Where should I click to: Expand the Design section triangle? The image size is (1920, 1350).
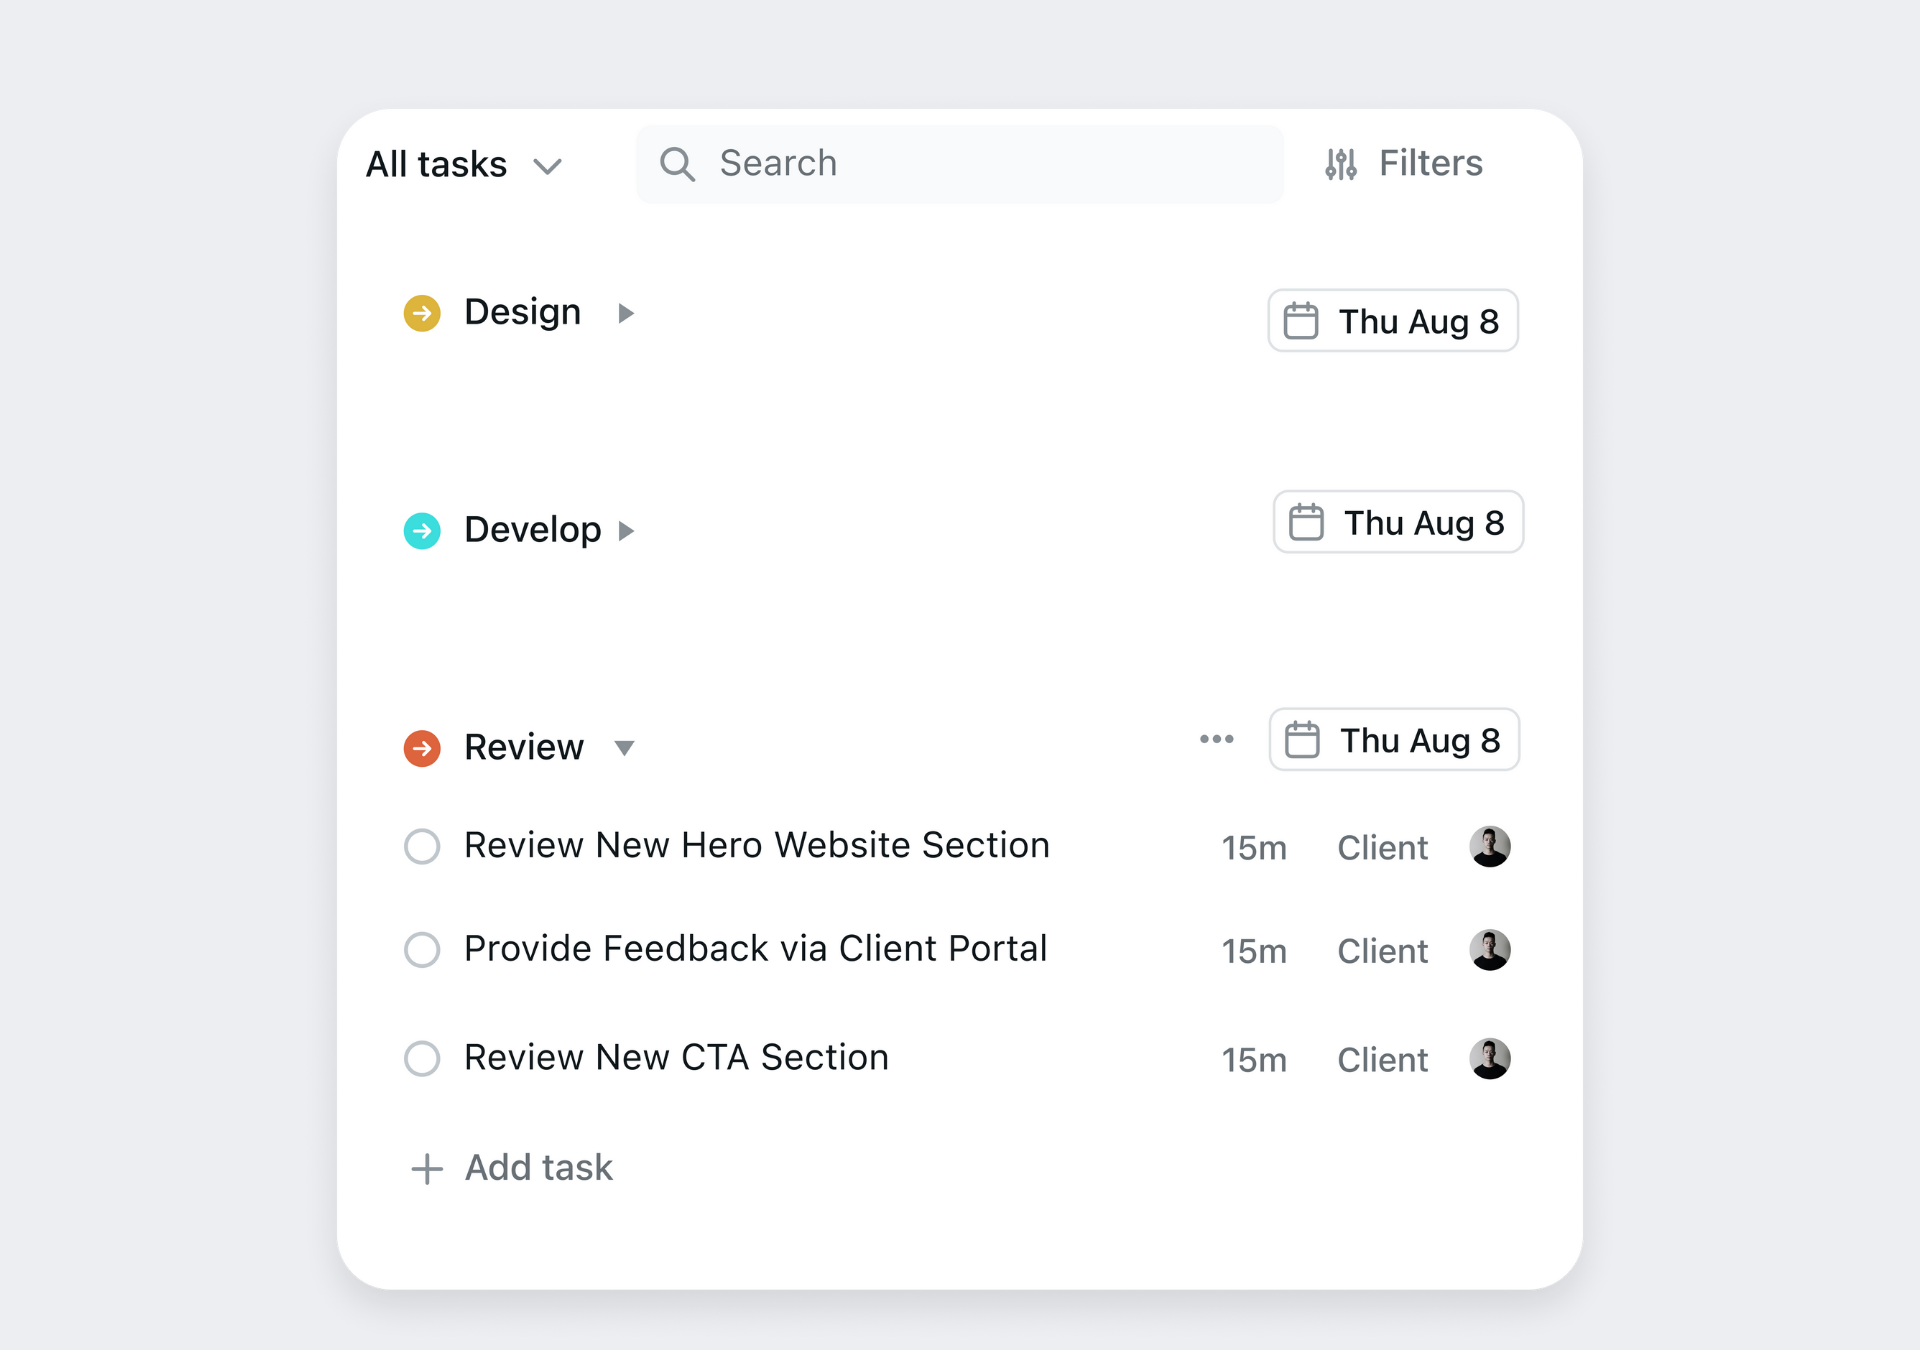[x=626, y=313]
